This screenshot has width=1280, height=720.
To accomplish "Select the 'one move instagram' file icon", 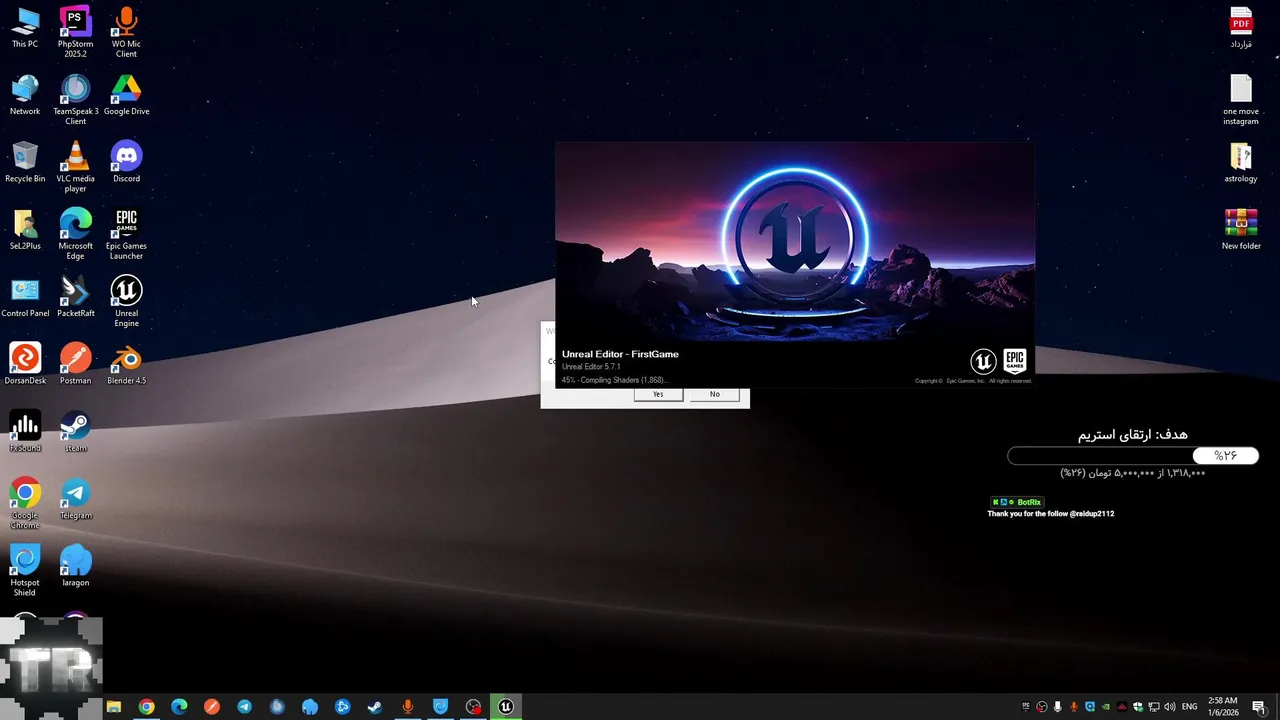I will coord(1241,99).
